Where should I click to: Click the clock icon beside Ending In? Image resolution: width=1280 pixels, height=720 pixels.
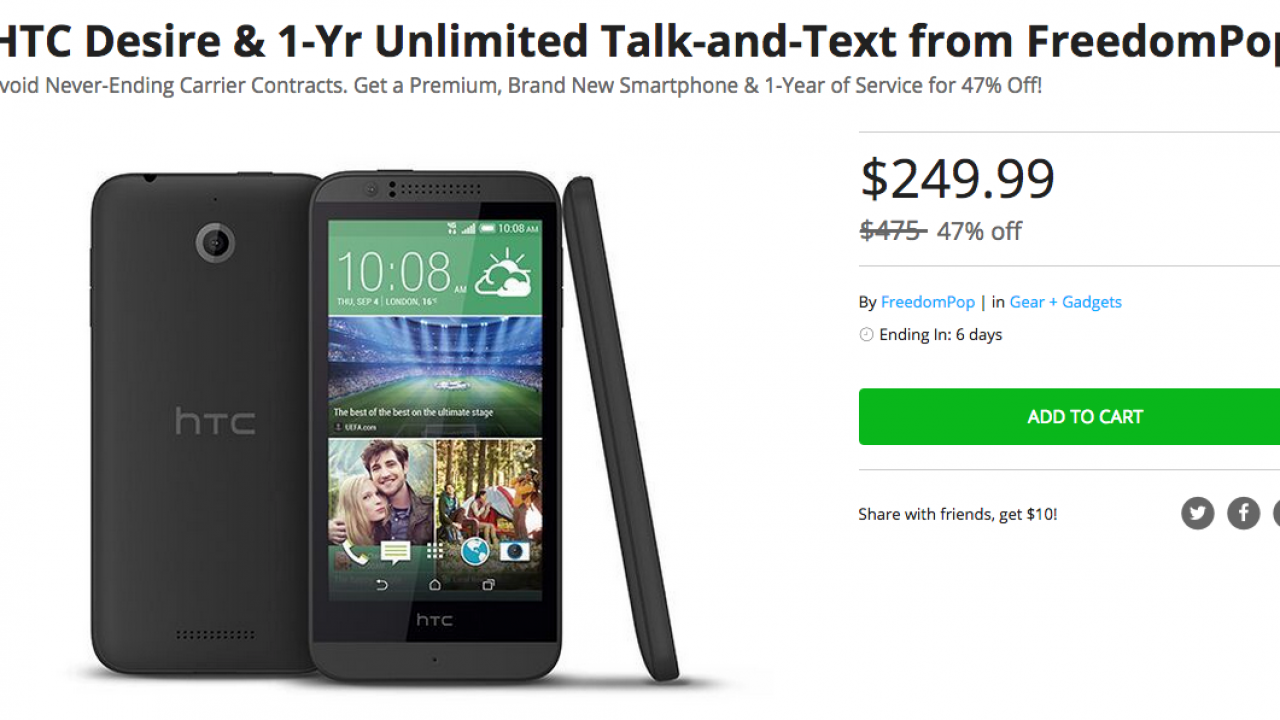point(866,335)
